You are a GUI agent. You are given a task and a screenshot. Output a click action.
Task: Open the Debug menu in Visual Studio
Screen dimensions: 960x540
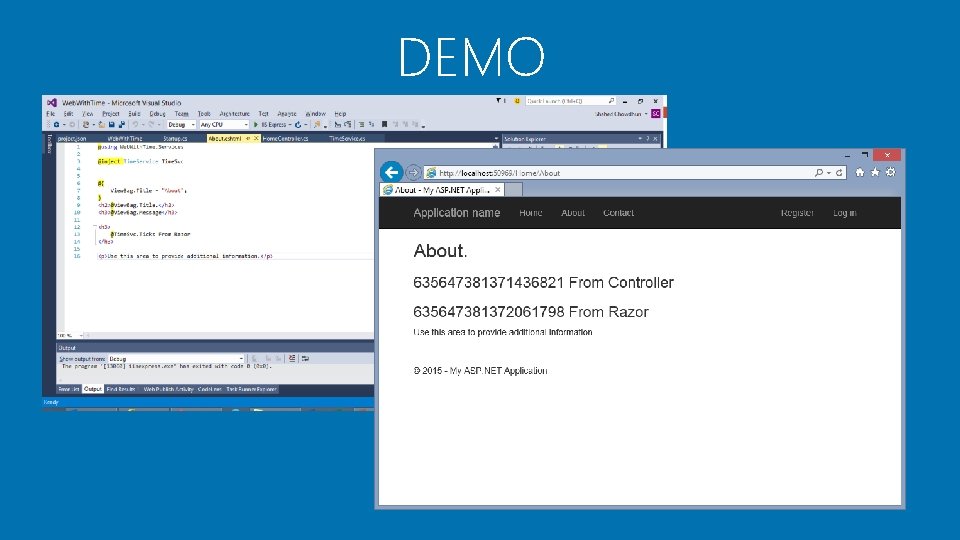[157, 114]
